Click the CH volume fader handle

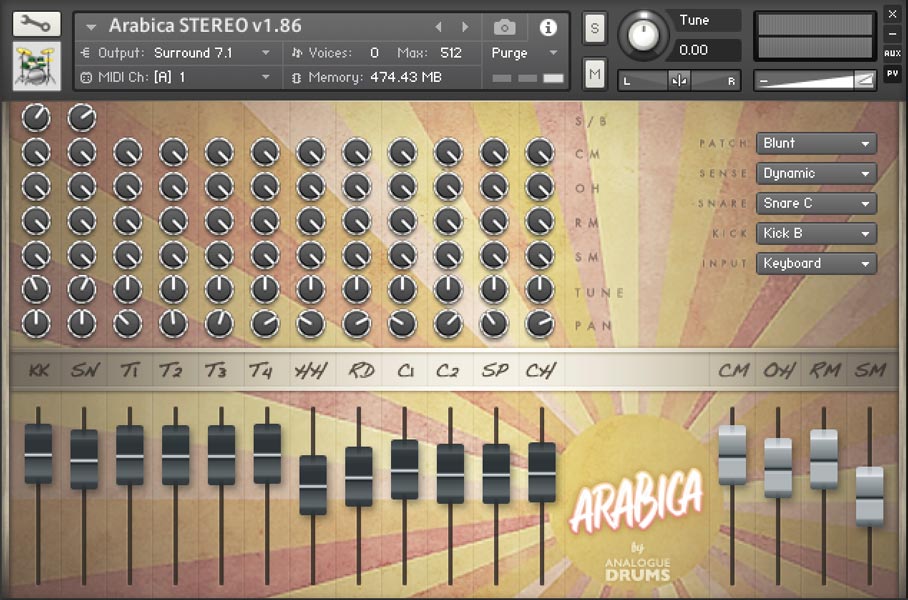542,473
